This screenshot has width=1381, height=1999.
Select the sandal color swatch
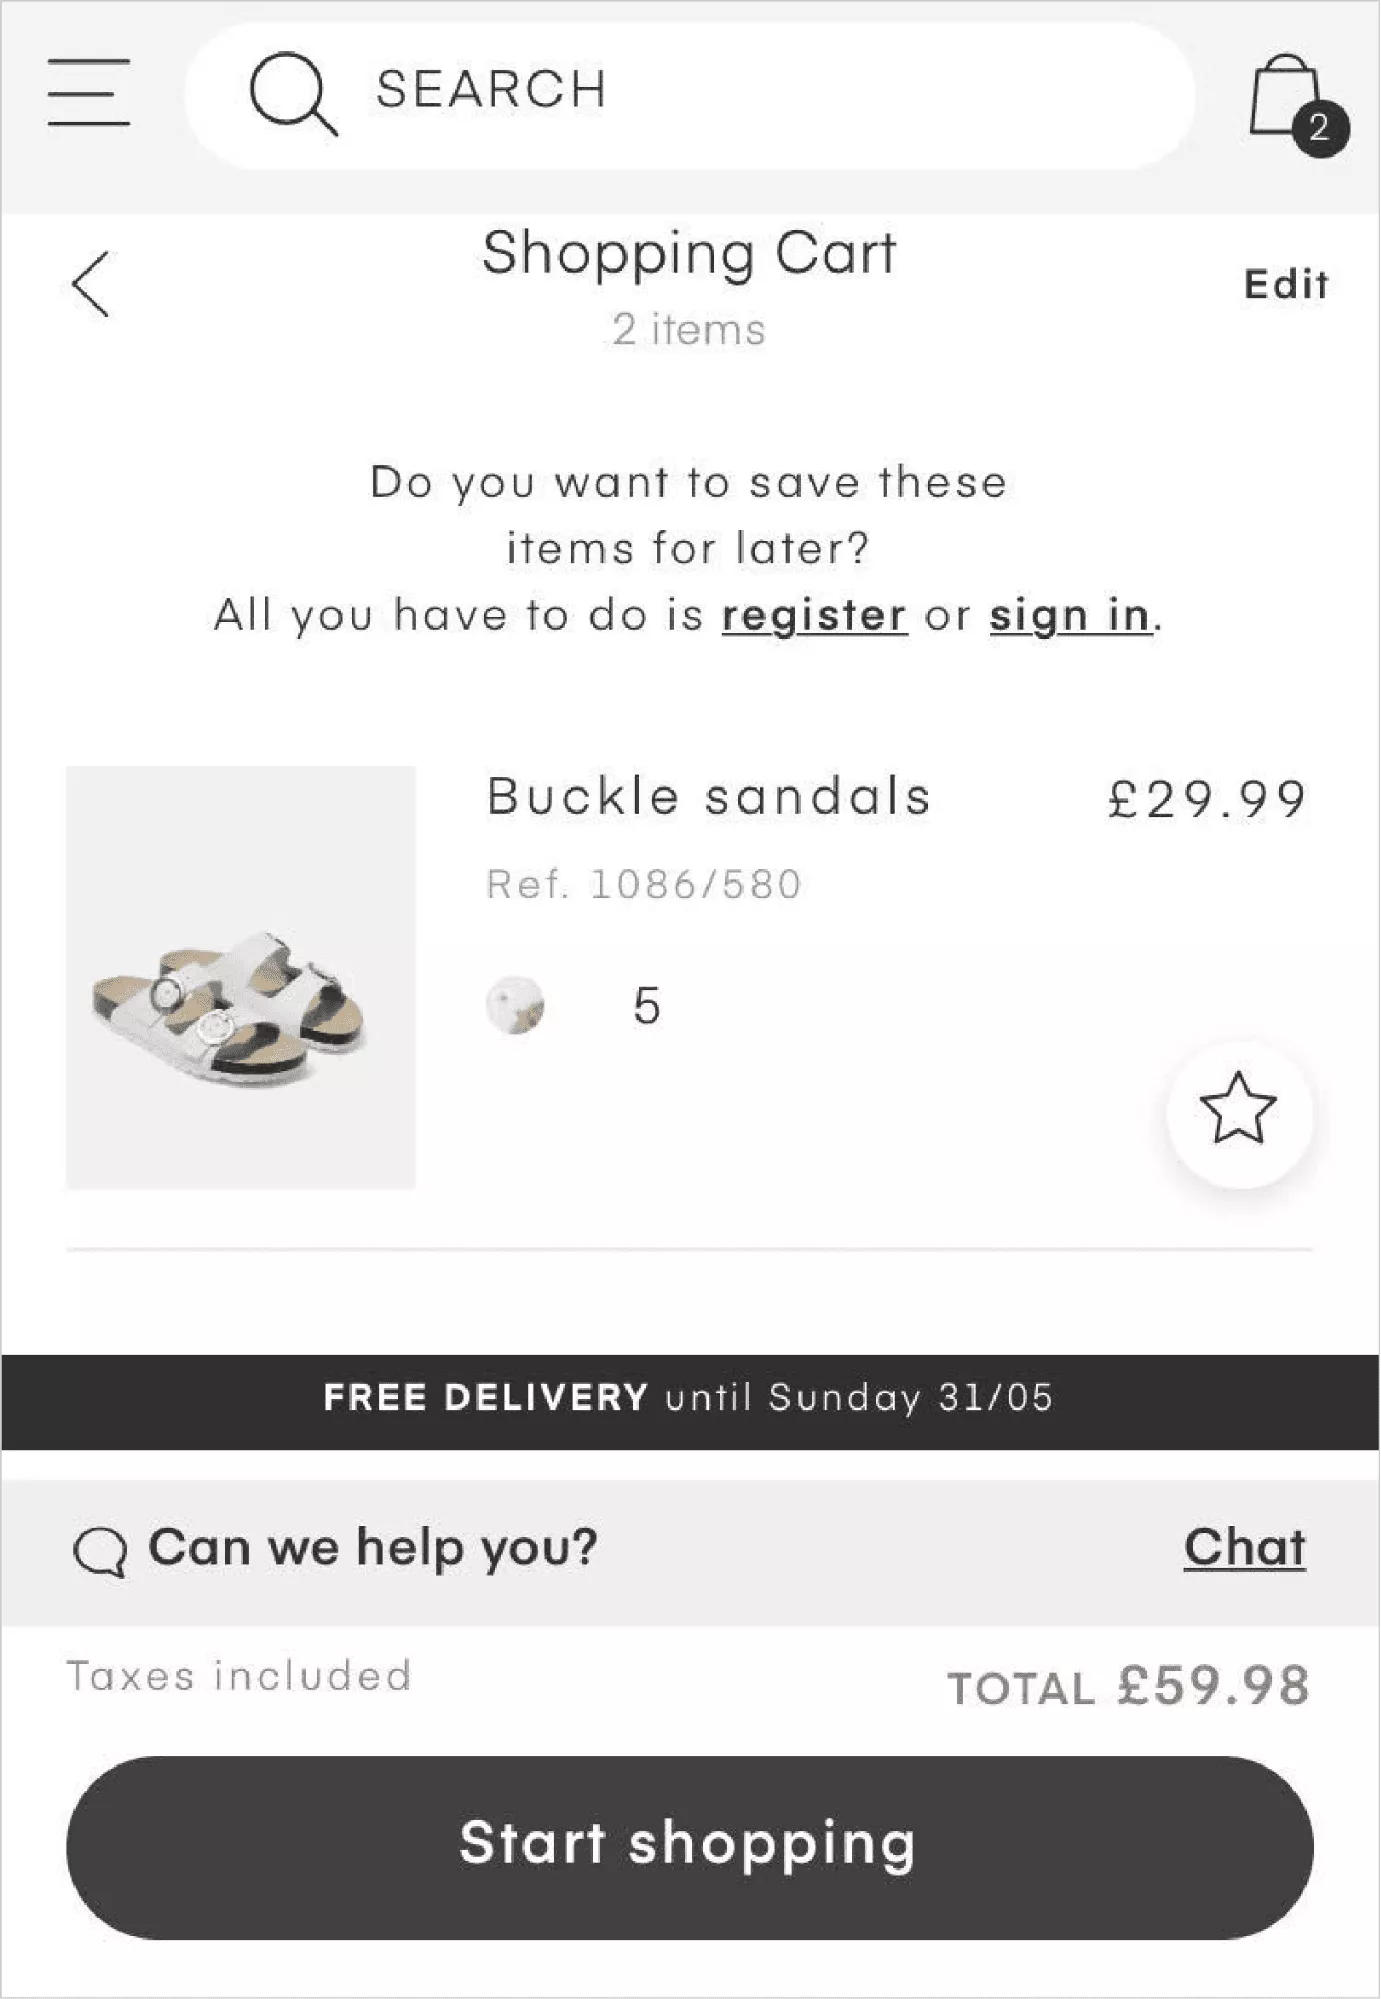pyautogui.click(x=515, y=1005)
